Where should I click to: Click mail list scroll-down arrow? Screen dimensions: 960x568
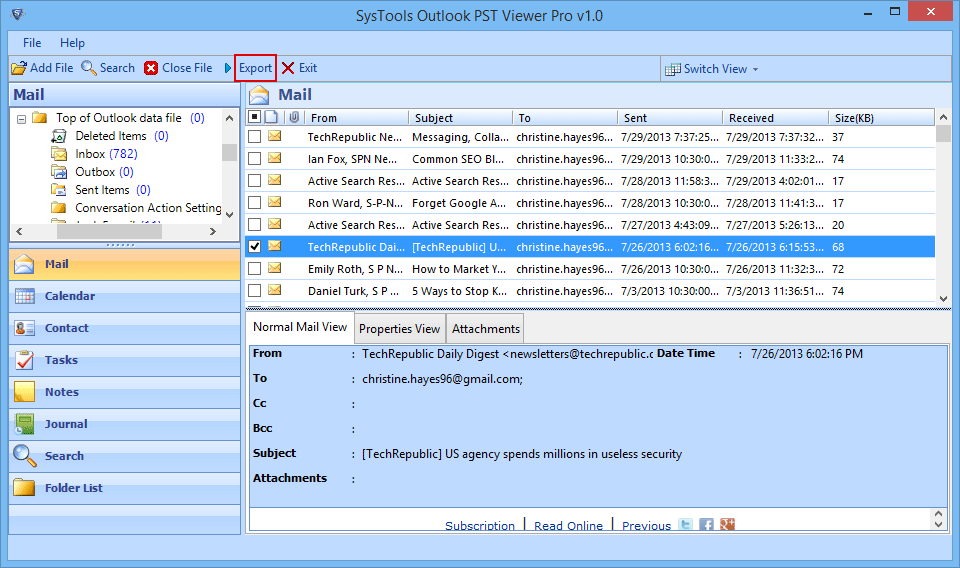pos(943,299)
